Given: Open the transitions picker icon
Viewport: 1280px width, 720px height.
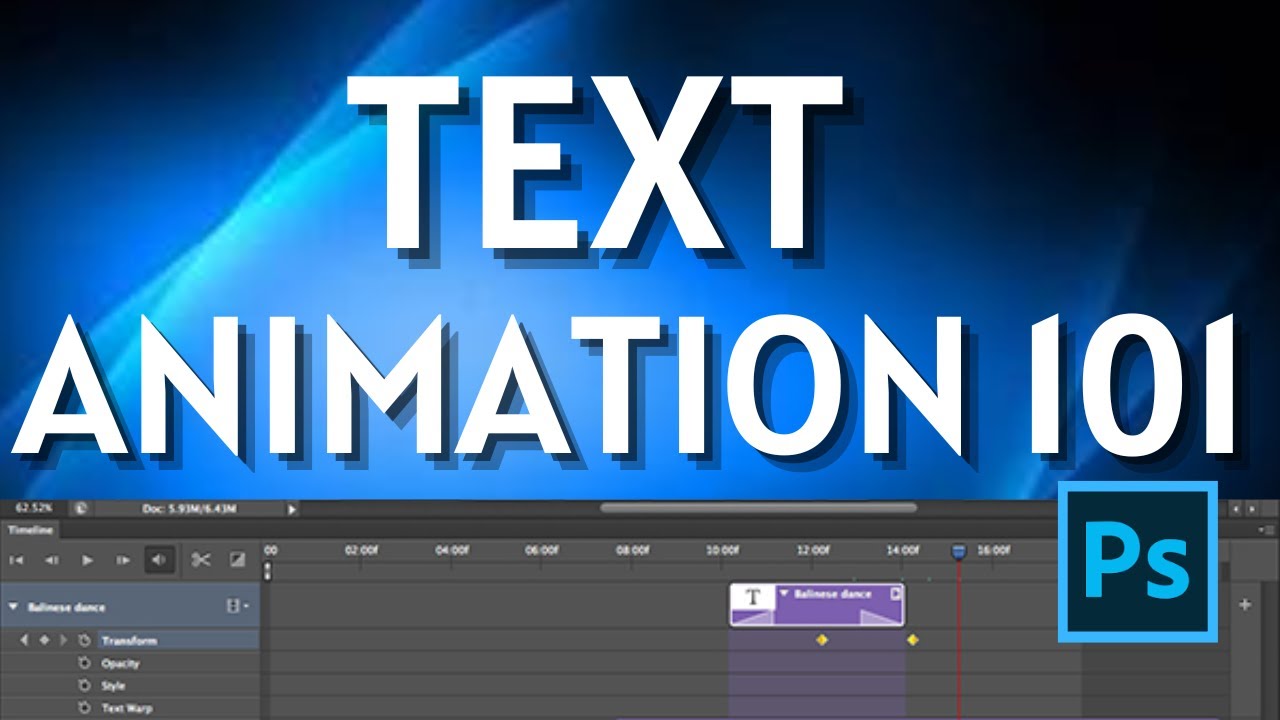Looking at the screenshot, I should [x=237, y=560].
